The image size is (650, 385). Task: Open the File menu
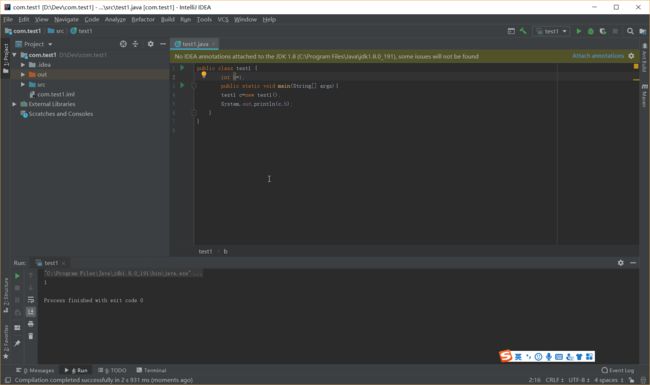[8, 19]
